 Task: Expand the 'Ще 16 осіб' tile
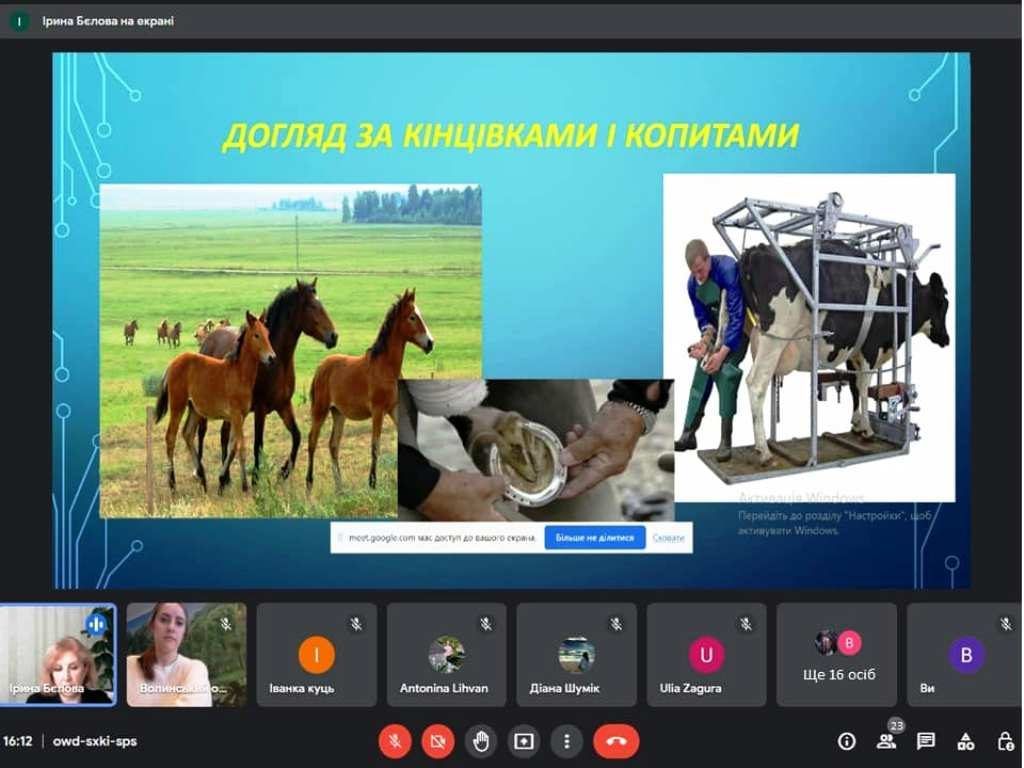point(837,655)
